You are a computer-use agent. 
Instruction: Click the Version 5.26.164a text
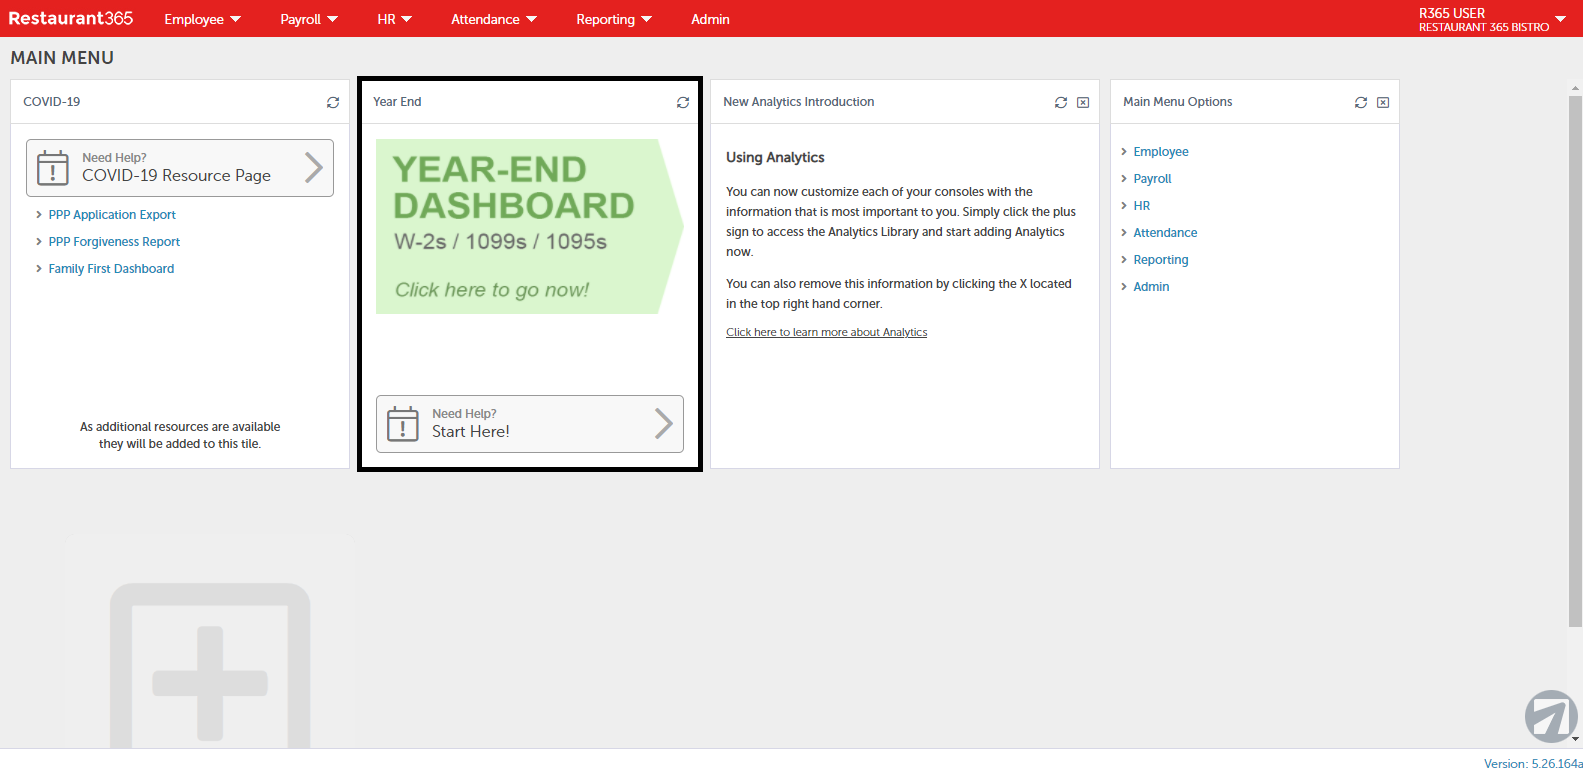pos(1533,764)
